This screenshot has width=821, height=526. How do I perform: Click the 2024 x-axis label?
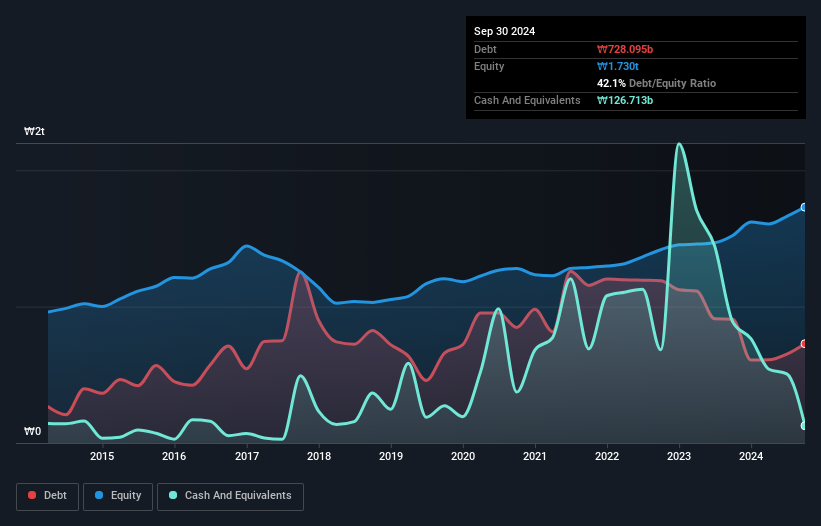(x=751, y=456)
